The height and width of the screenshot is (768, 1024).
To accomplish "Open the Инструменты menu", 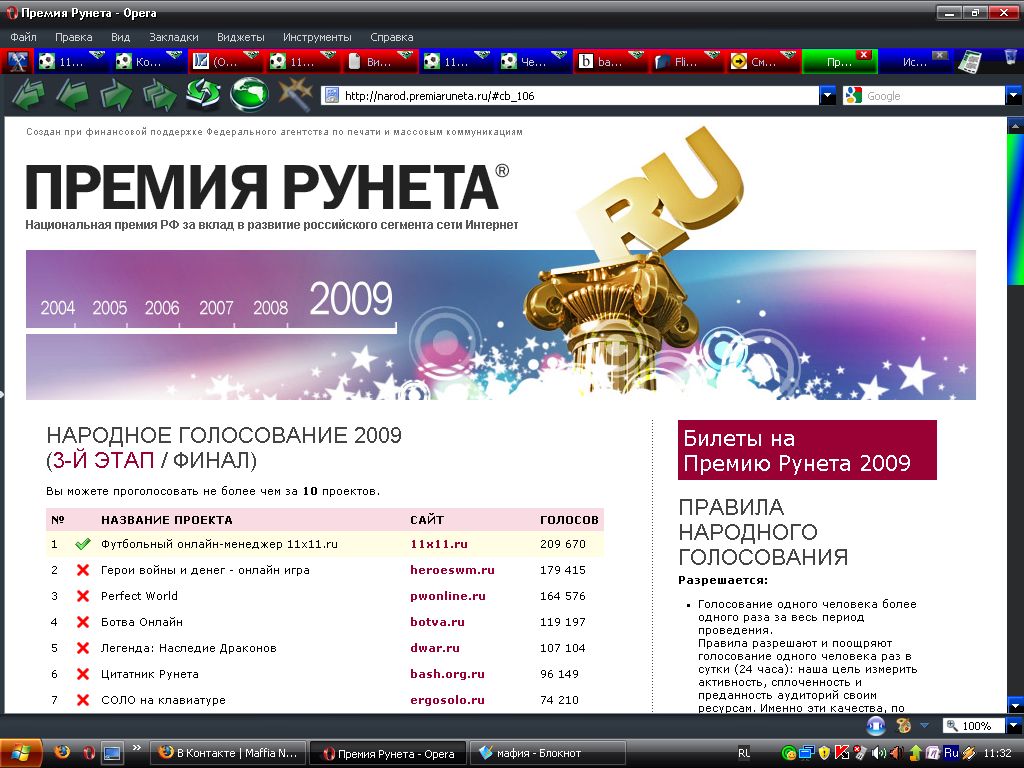I will tap(316, 37).
